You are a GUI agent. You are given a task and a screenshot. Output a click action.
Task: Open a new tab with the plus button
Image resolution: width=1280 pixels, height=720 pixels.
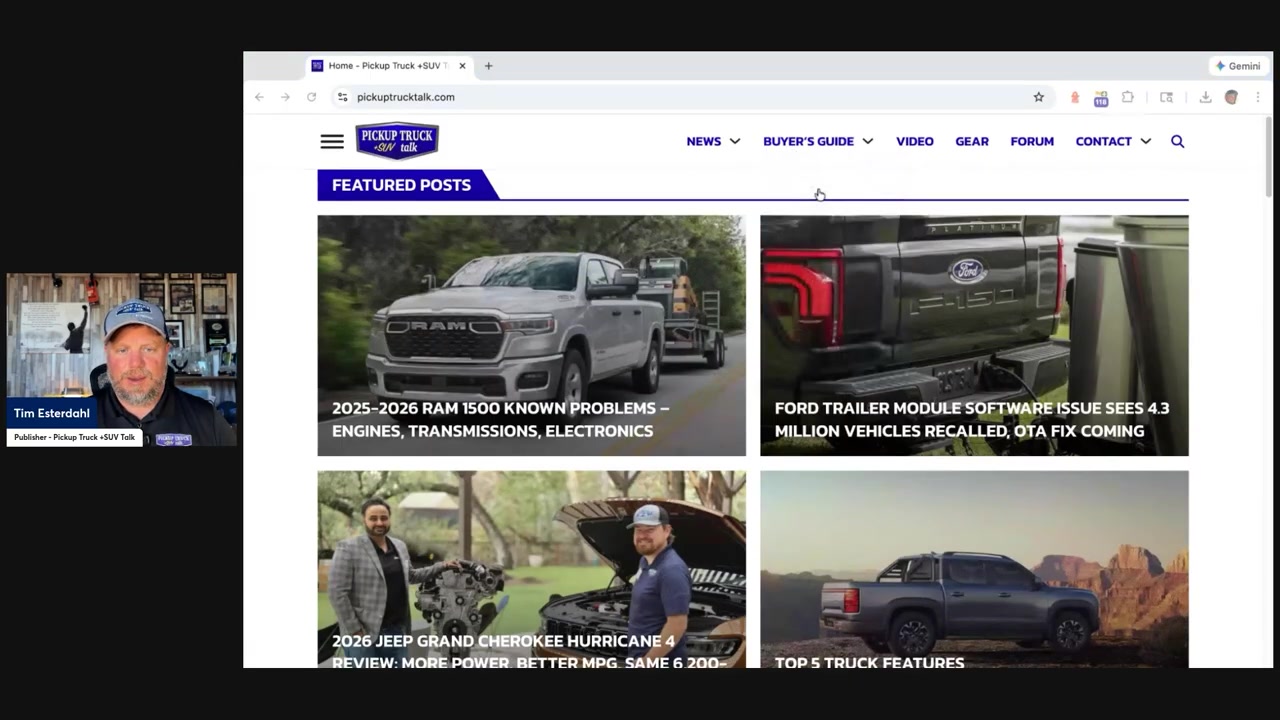point(488,66)
